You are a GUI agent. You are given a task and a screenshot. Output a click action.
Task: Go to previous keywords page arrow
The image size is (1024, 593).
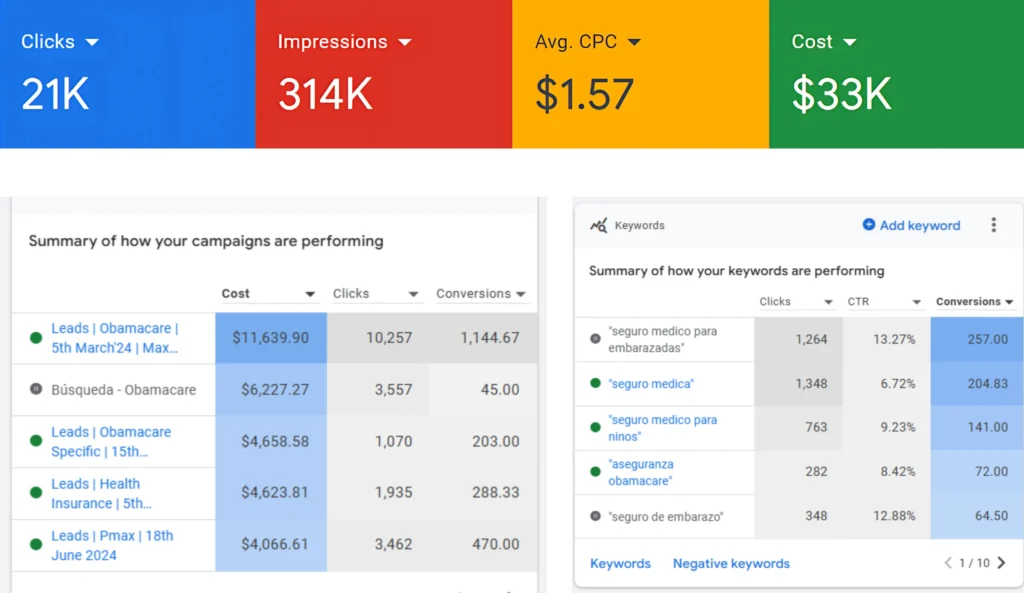(948, 563)
